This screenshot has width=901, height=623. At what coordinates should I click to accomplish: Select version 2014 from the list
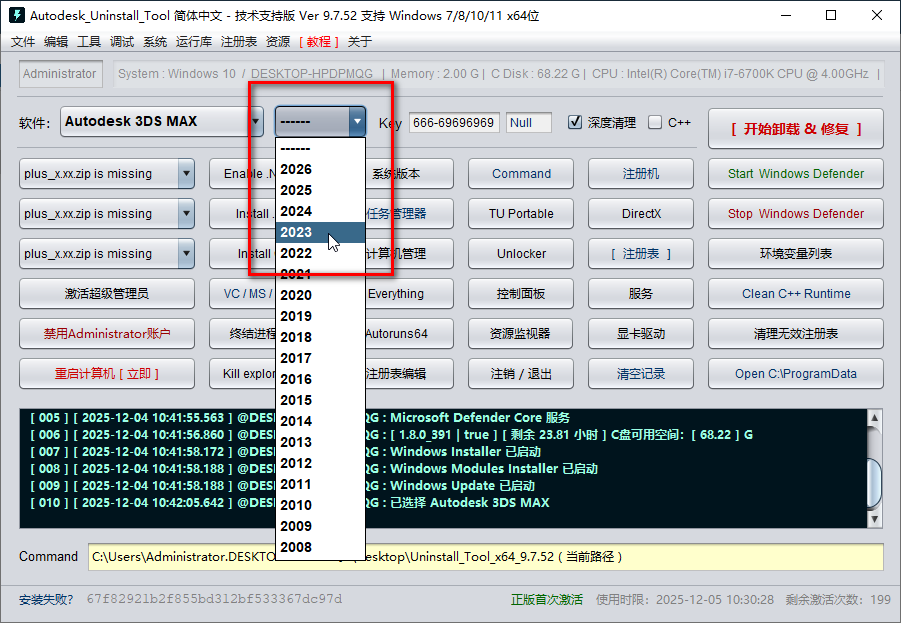click(x=320, y=421)
